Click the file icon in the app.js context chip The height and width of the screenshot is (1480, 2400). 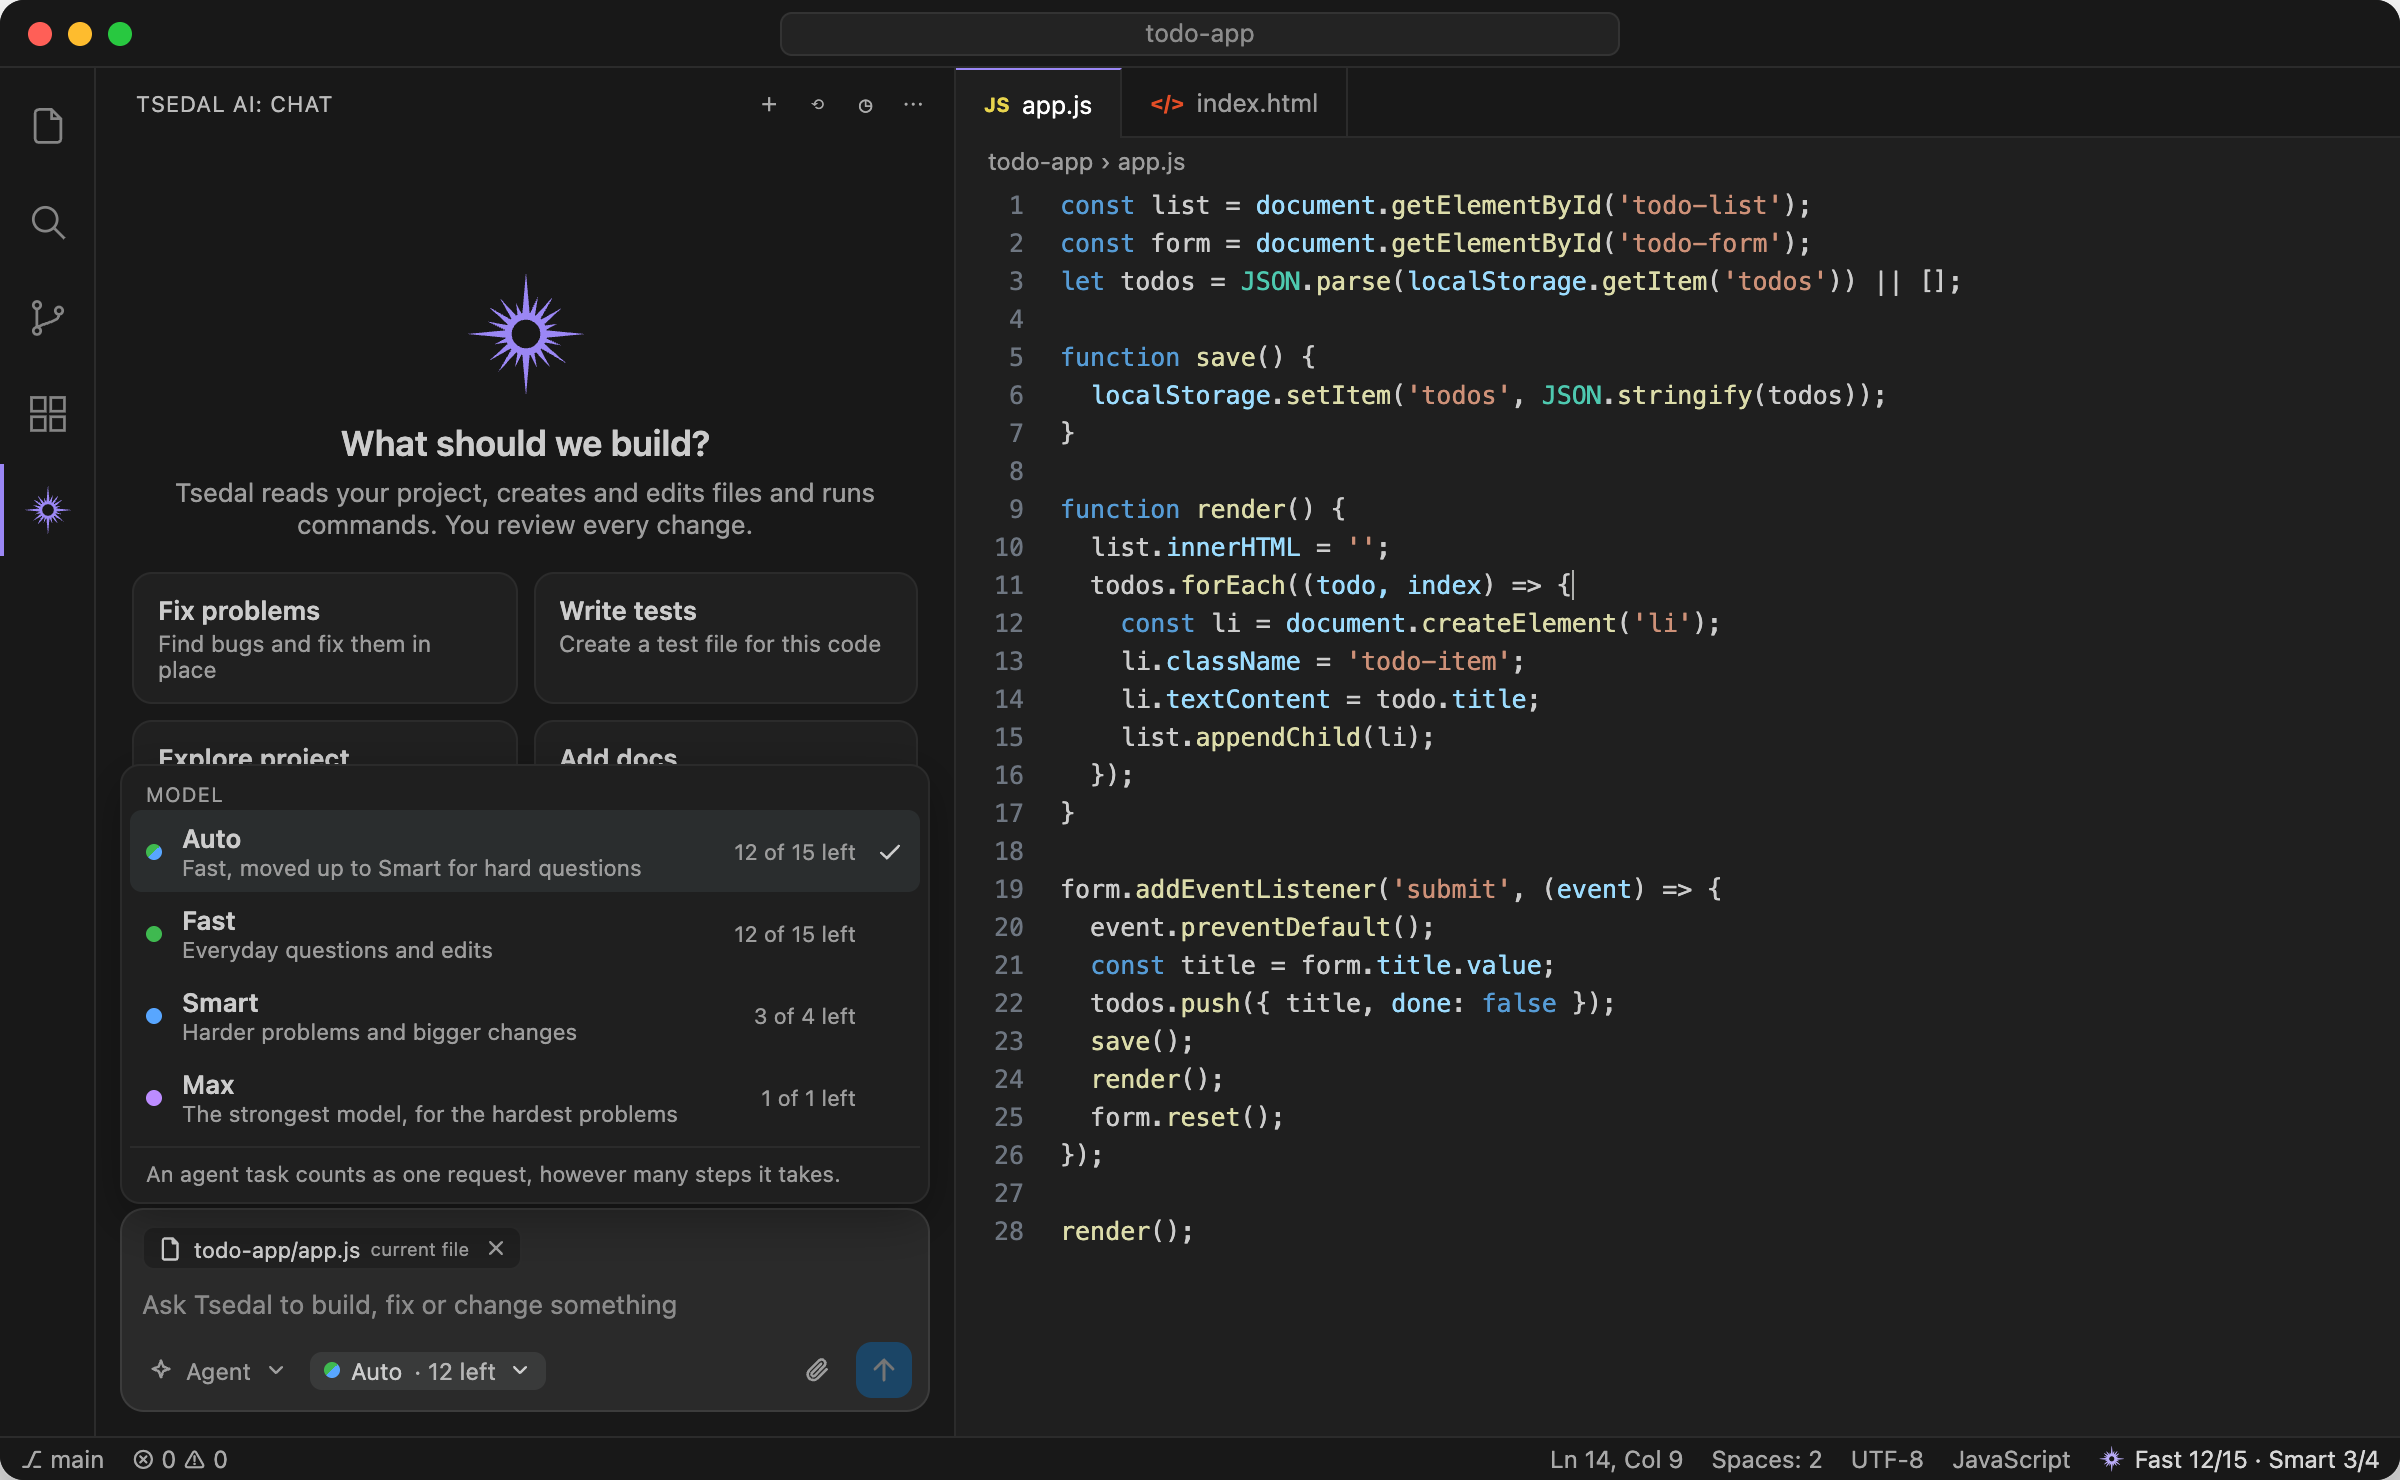(x=170, y=1249)
